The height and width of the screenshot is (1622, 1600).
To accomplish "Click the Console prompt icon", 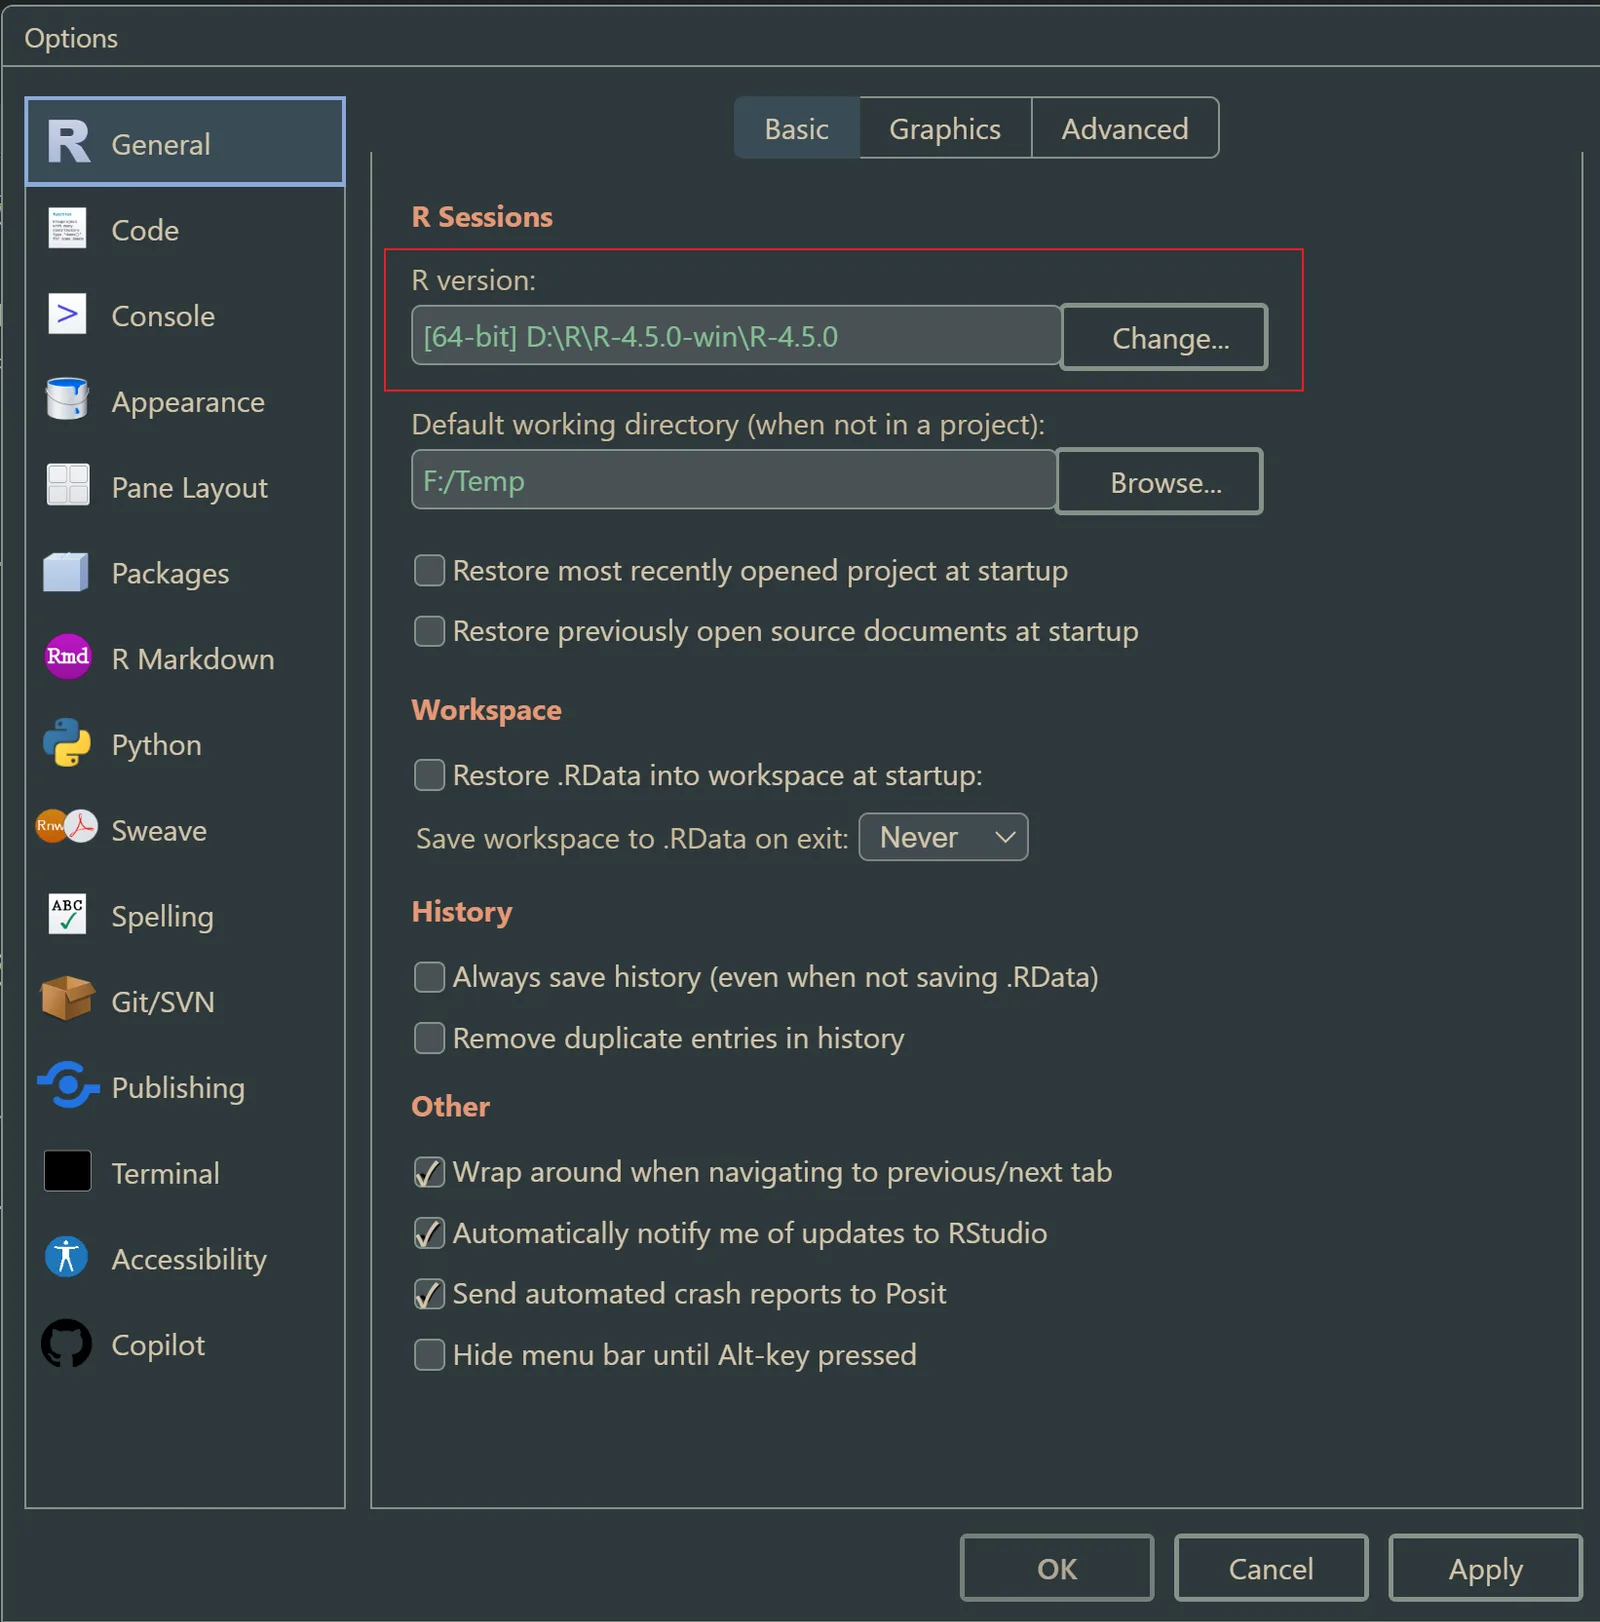I will tap(68, 315).
